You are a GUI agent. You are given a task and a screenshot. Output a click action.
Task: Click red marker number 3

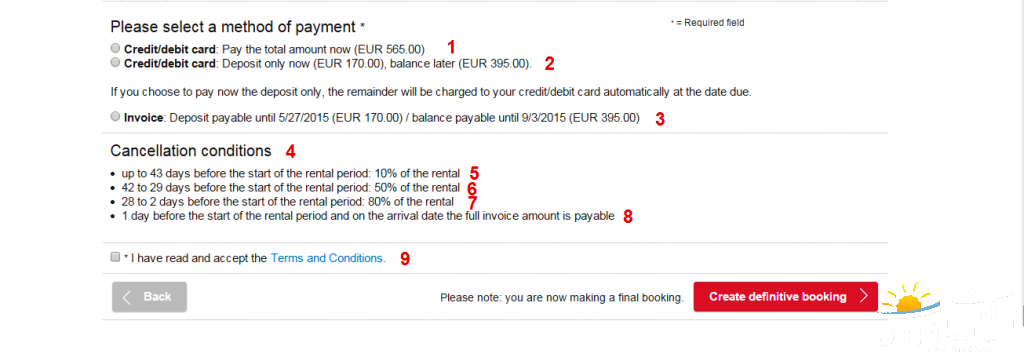click(x=660, y=119)
